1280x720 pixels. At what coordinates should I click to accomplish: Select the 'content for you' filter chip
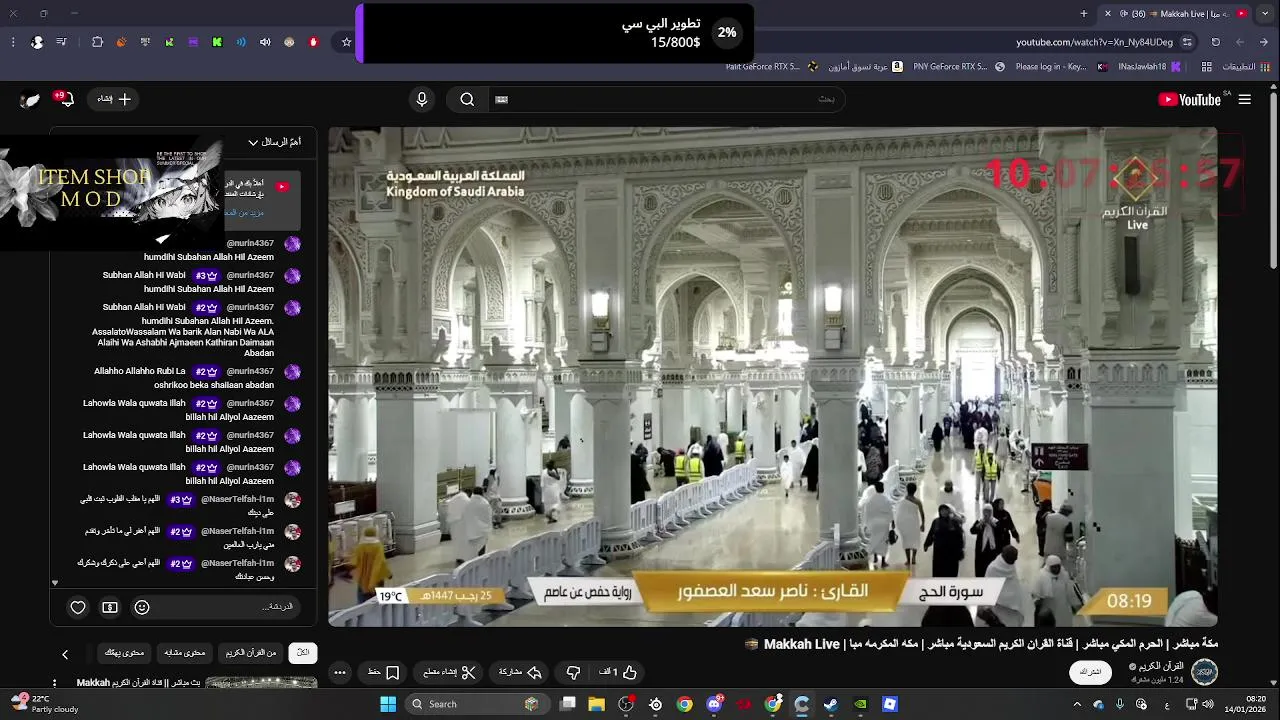(125, 653)
